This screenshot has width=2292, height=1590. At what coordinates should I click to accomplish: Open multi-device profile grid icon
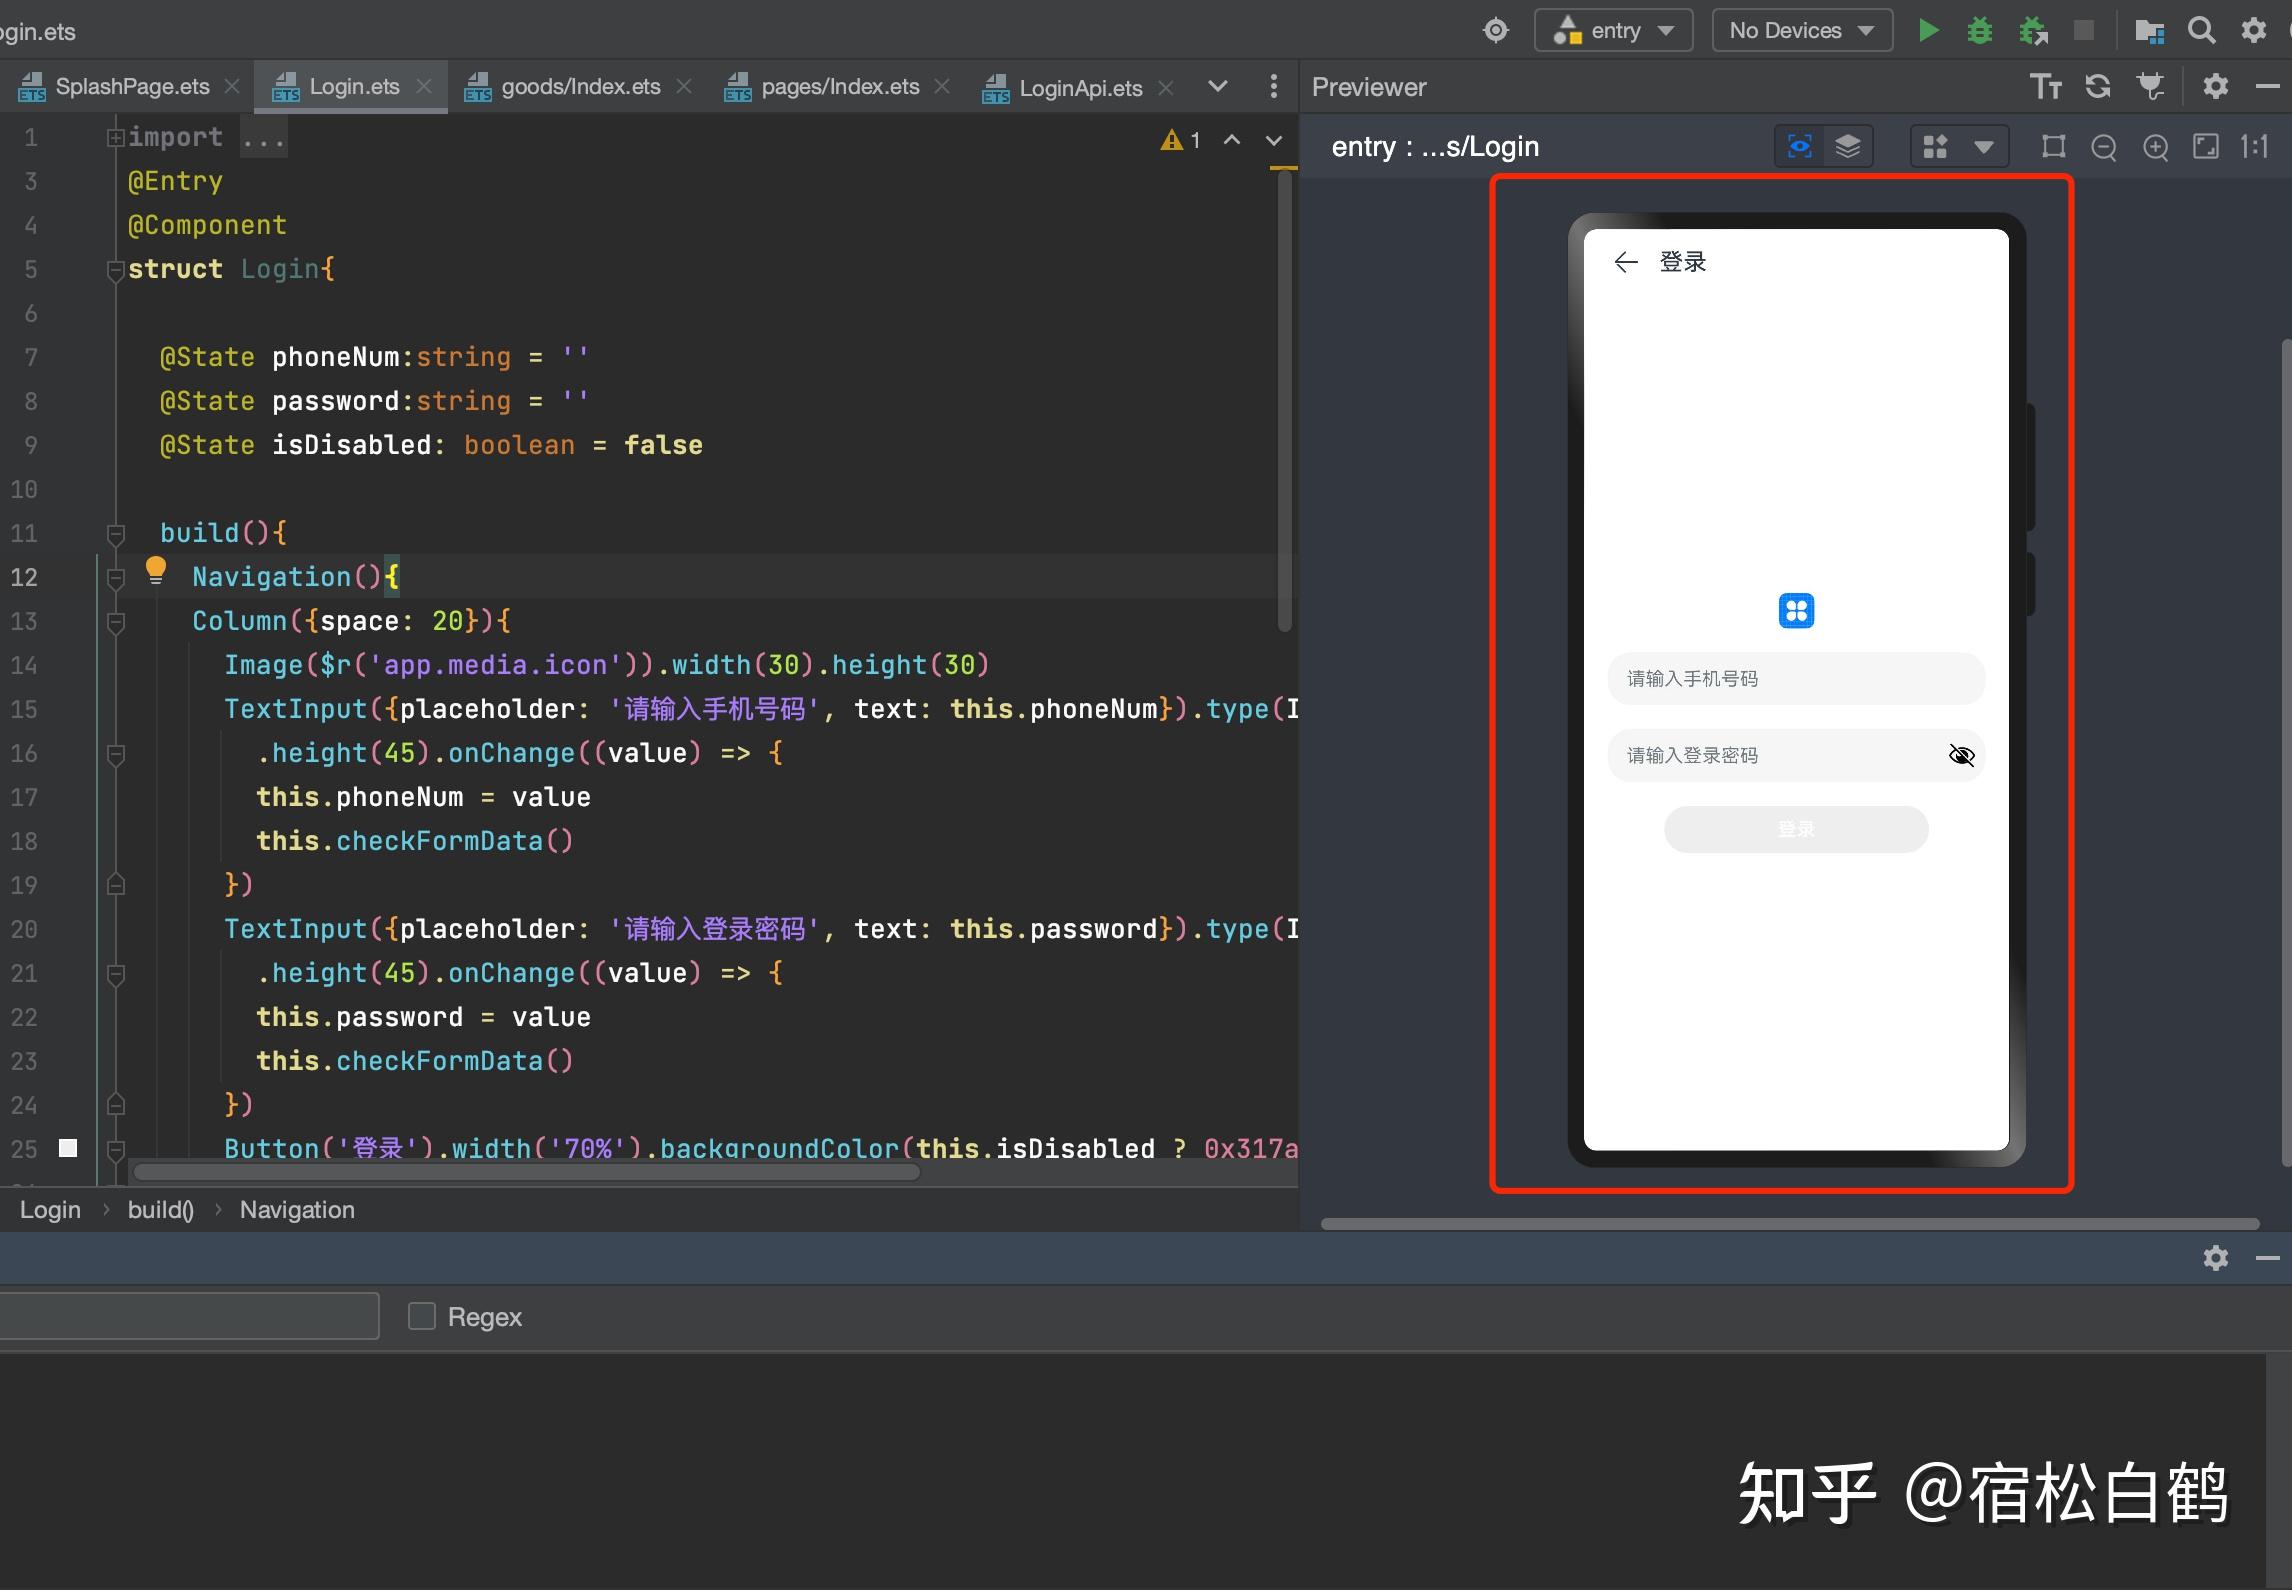coord(1936,147)
